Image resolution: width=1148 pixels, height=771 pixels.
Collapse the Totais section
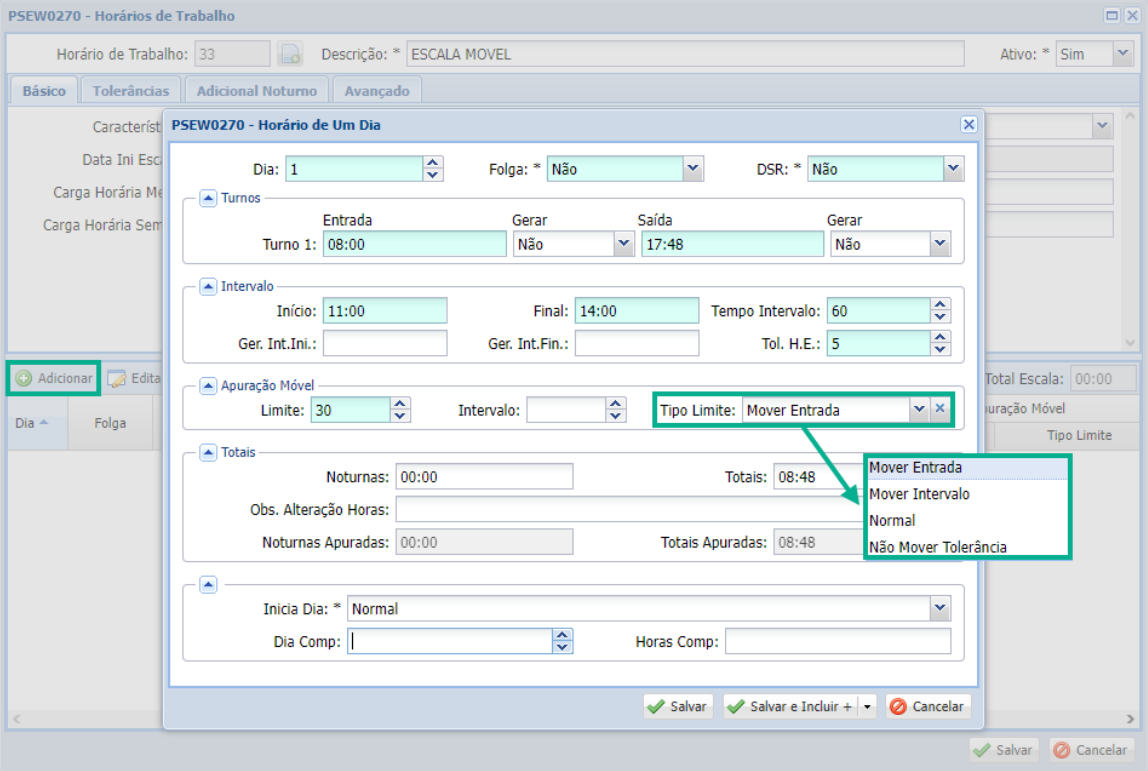click(208, 452)
